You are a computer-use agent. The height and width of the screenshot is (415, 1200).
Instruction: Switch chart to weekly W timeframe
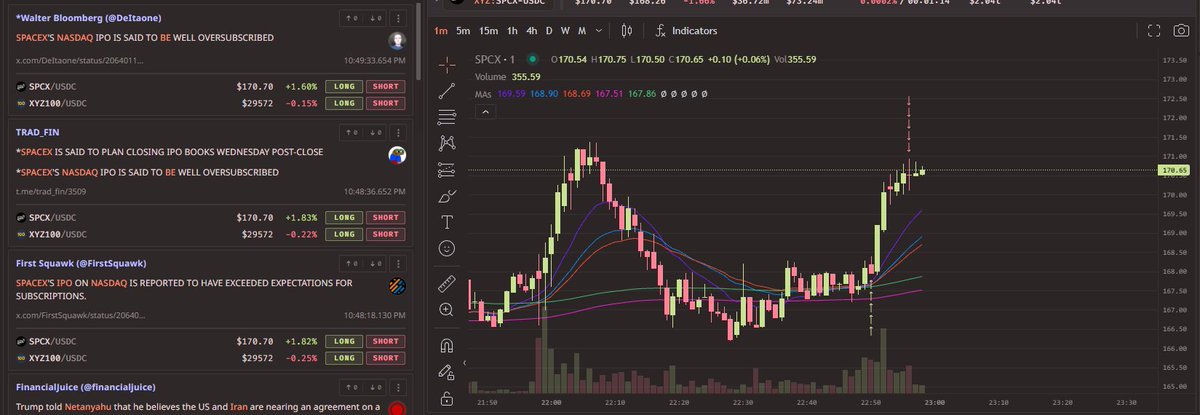[565, 30]
